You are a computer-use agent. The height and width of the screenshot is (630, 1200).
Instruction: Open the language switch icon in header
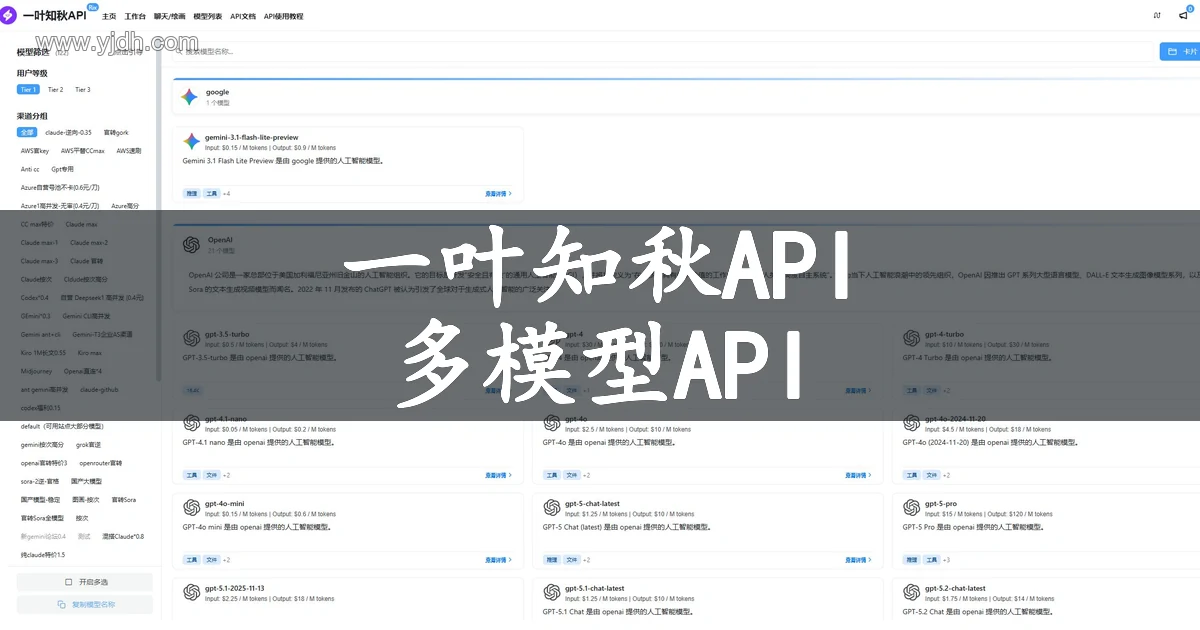coord(1157,16)
